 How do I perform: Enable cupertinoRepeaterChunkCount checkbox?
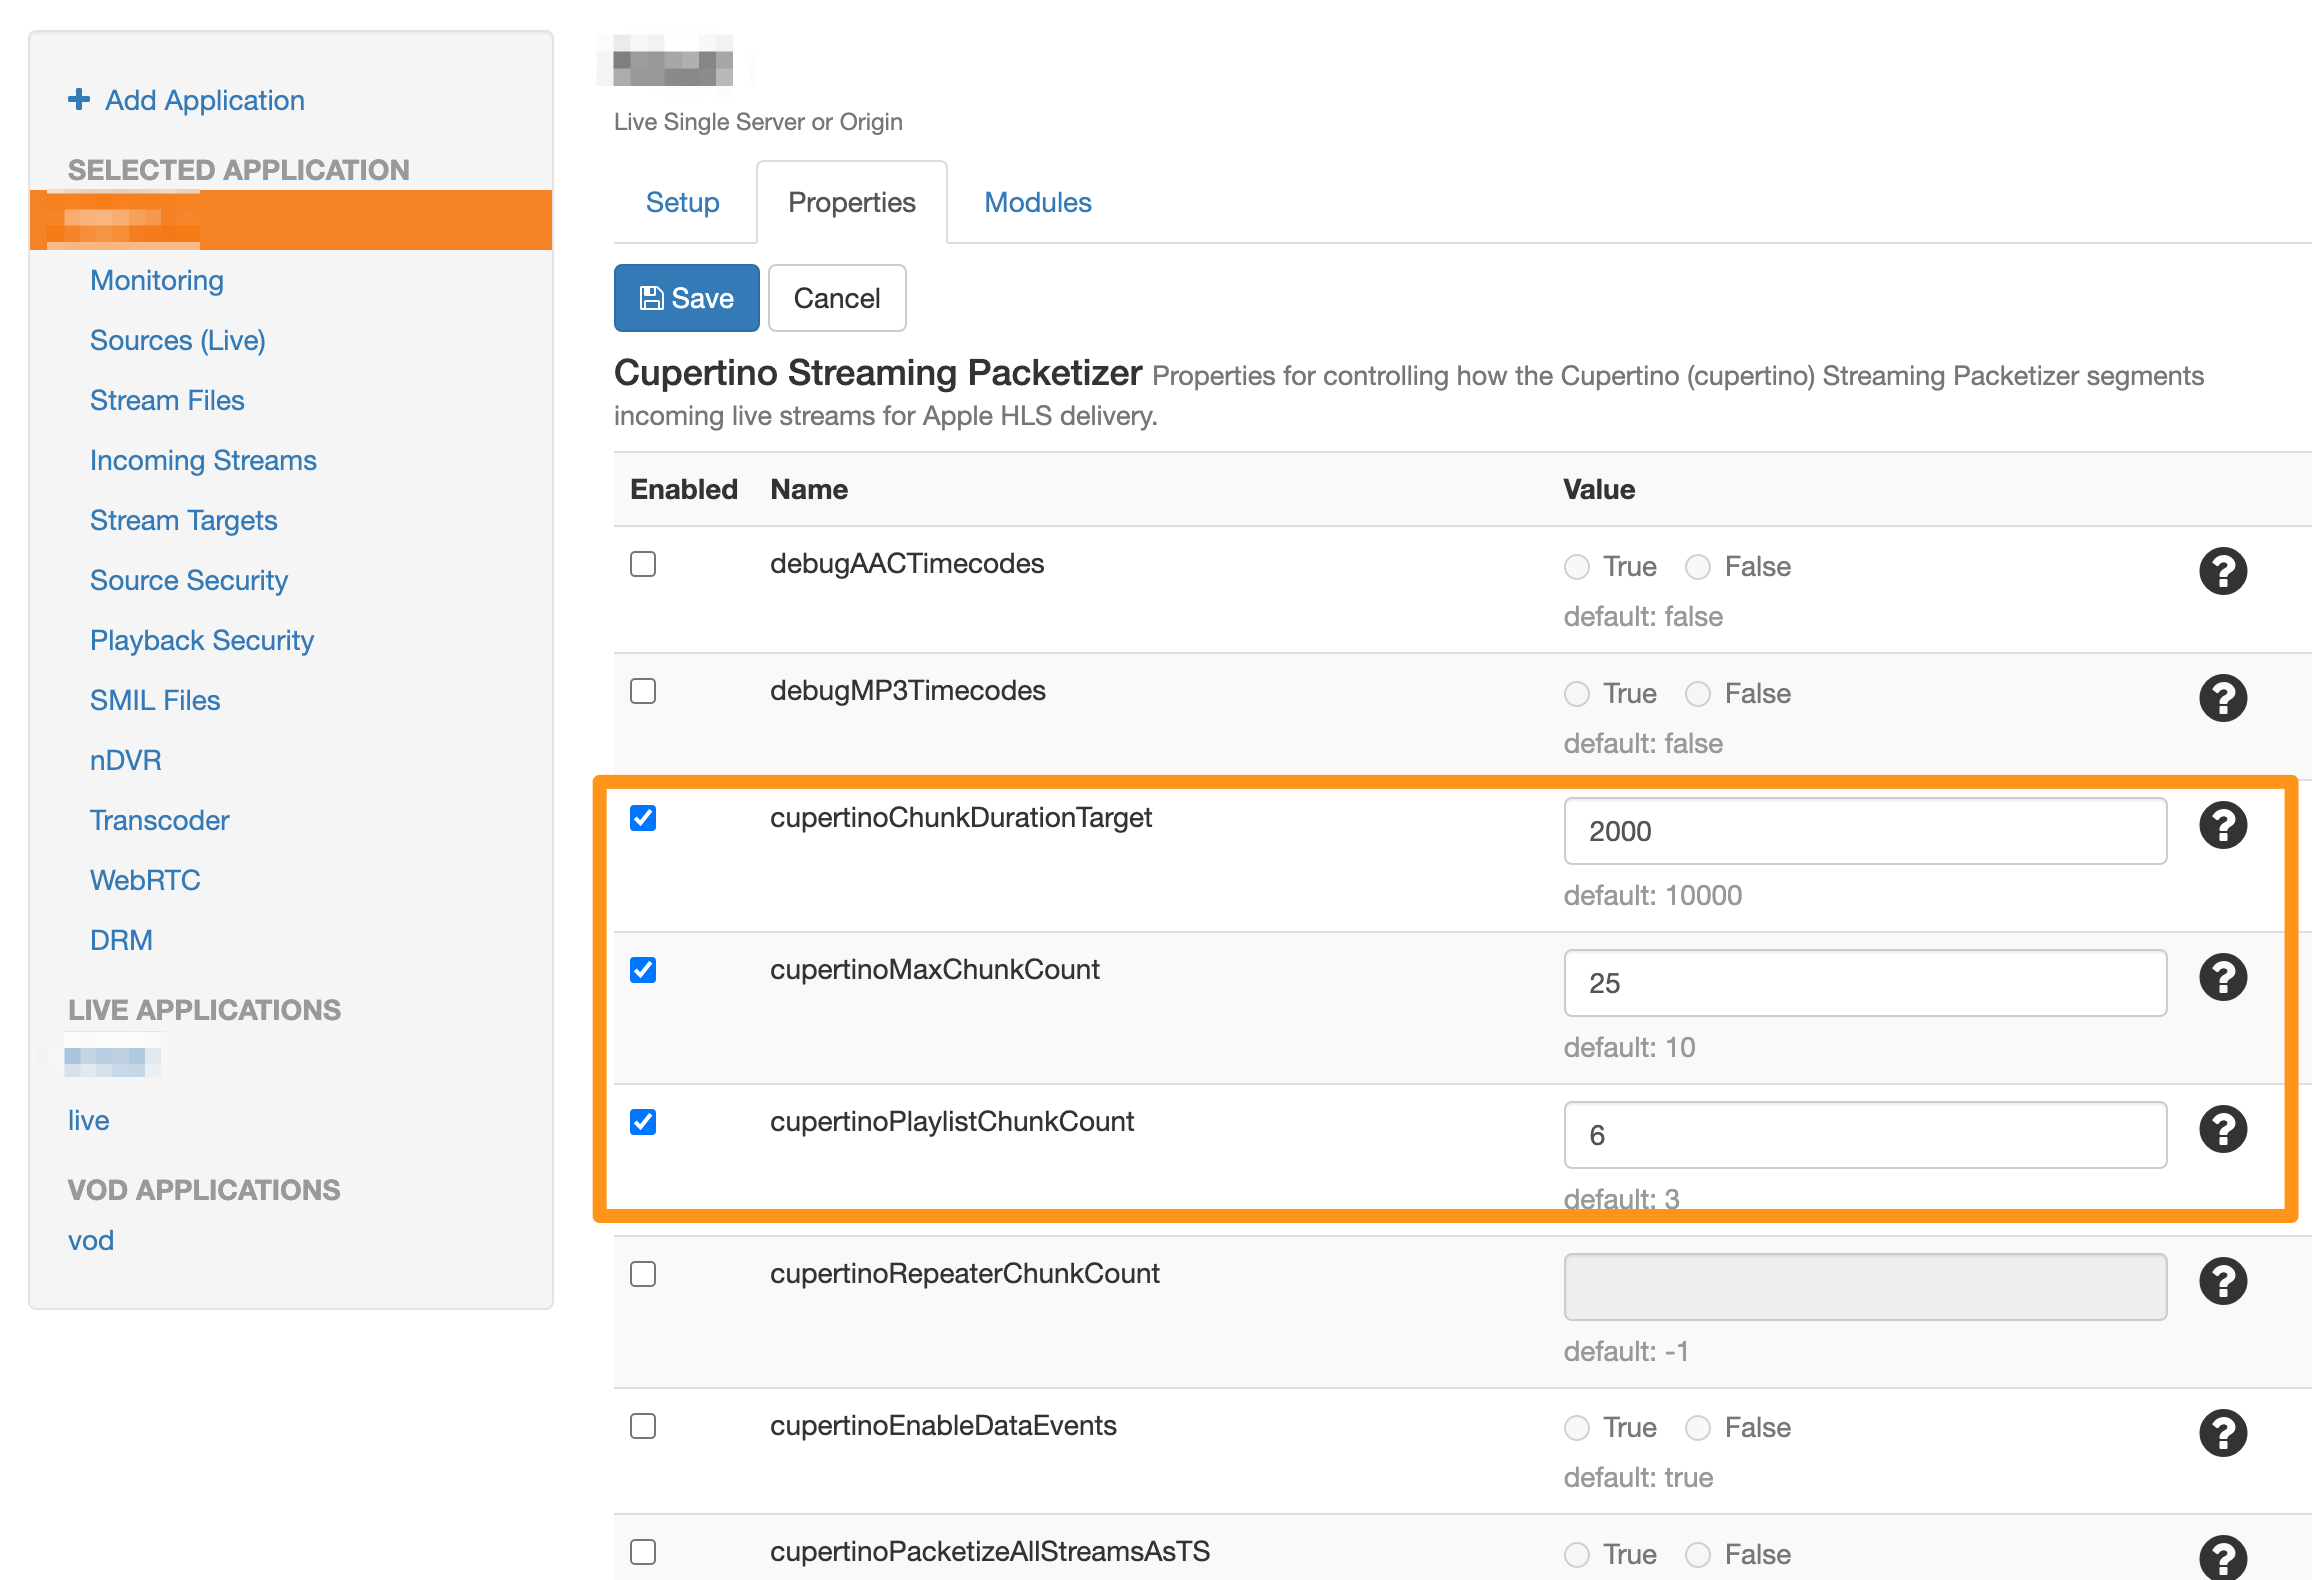point(643,1274)
